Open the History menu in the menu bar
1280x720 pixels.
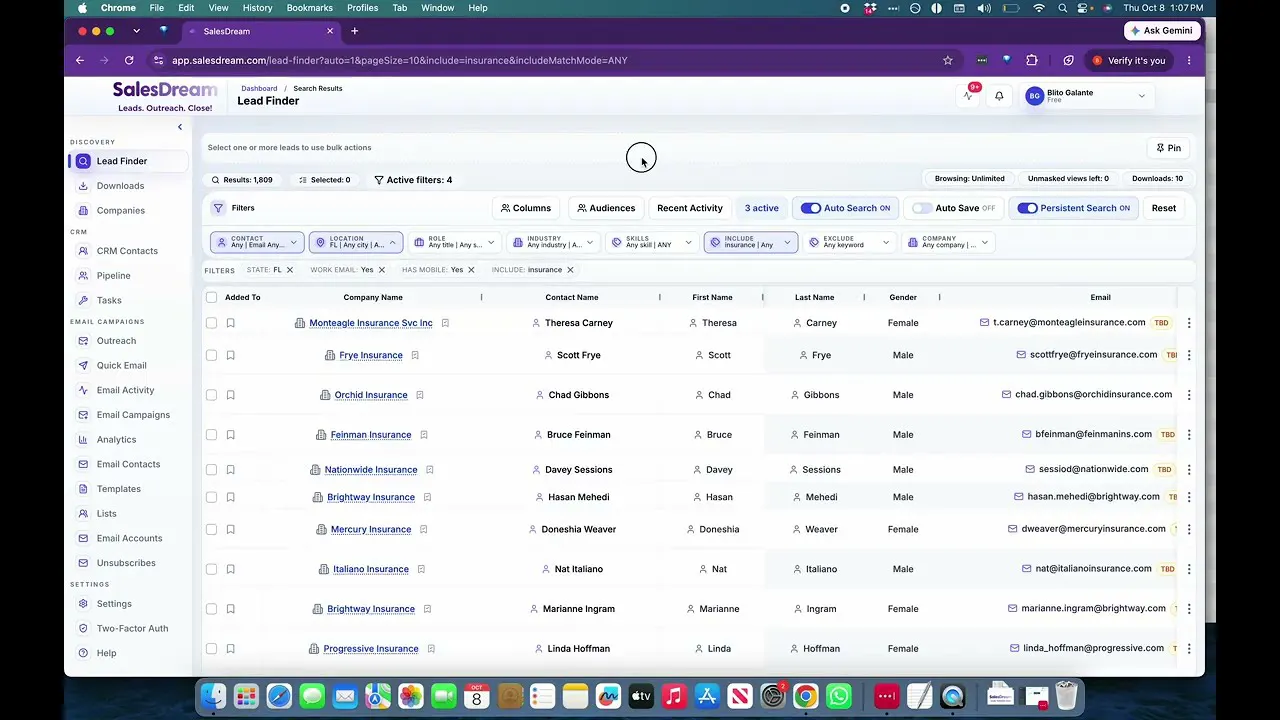point(257,8)
